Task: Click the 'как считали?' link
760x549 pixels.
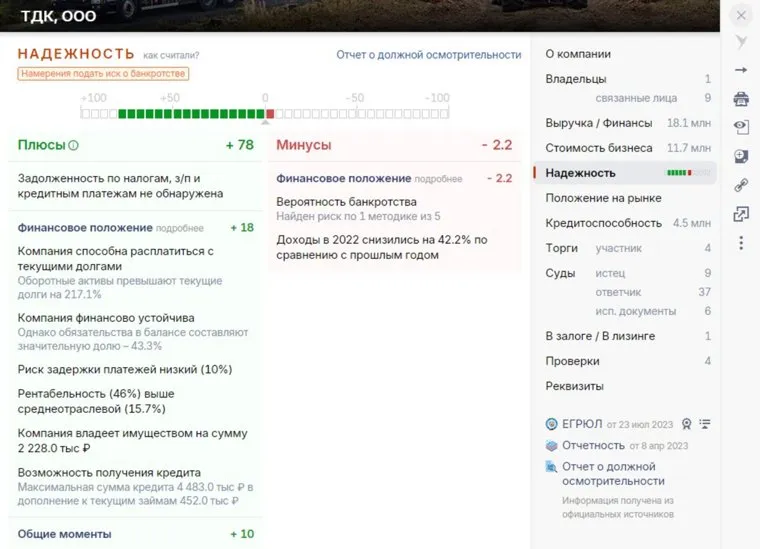Action: (x=171, y=56)
